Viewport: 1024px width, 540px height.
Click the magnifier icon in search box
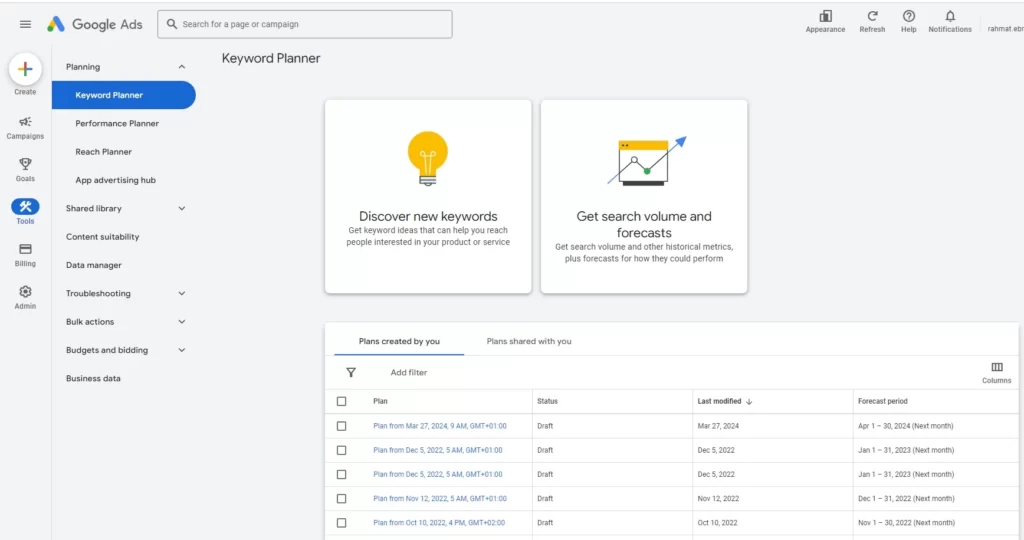[172, 24]
